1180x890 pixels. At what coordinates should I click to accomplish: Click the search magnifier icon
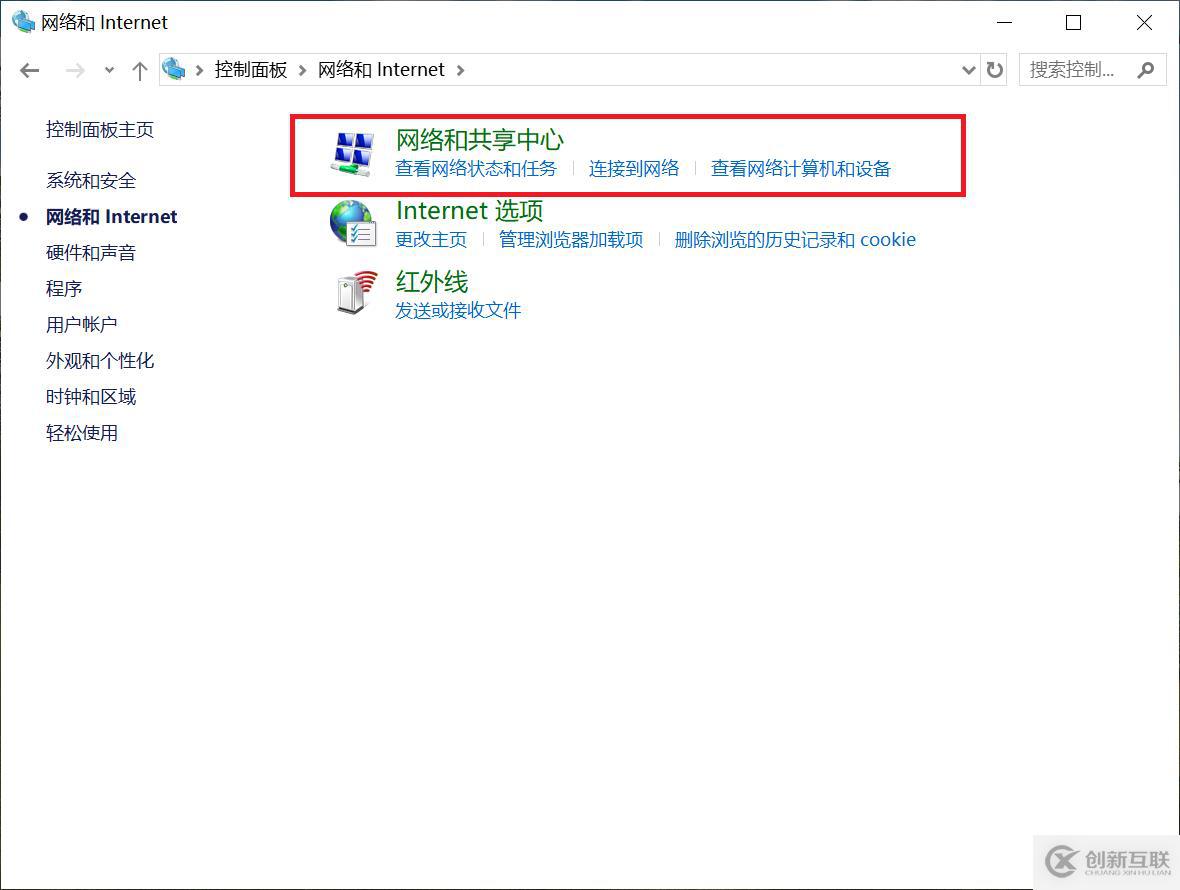pos(1146,70)
